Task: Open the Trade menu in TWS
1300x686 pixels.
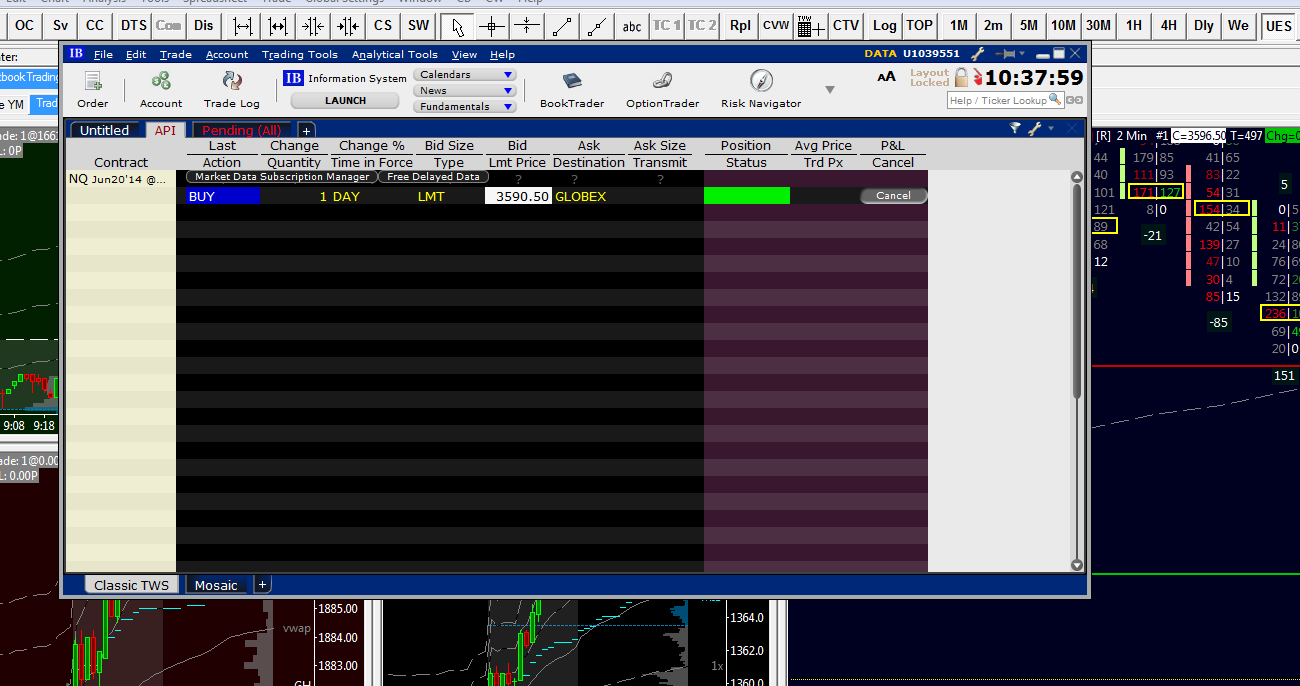Action: [175, 54]
